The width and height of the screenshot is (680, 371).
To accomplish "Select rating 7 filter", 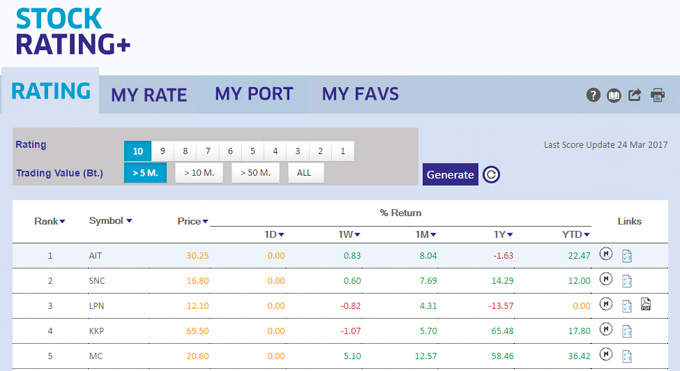I will pos(208,151).
